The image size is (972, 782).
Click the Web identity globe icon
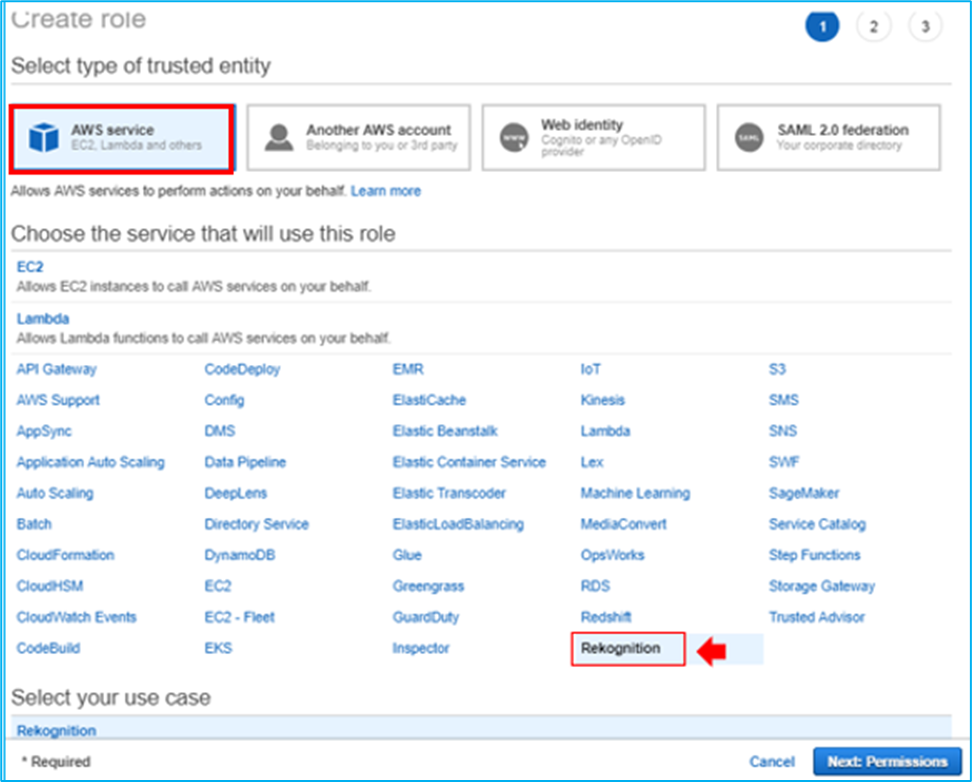click(514, 138)
